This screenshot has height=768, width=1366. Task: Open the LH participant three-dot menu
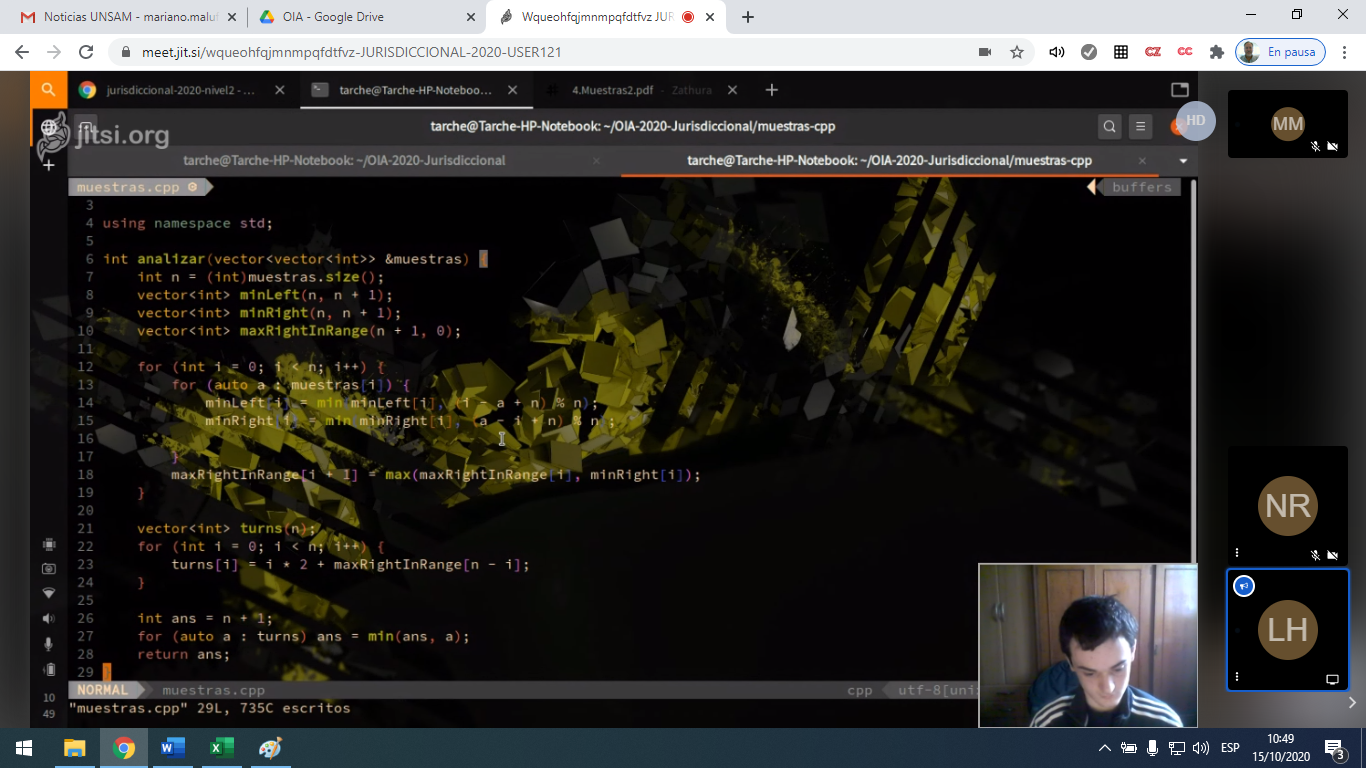pyautogui.click(x=1237, y=677)
